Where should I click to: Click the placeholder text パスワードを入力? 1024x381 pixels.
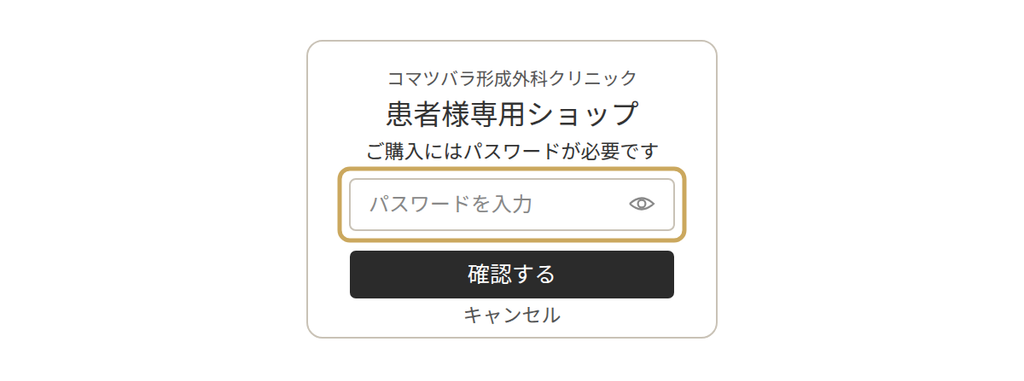pyautogui.click(x=451, y=205)
